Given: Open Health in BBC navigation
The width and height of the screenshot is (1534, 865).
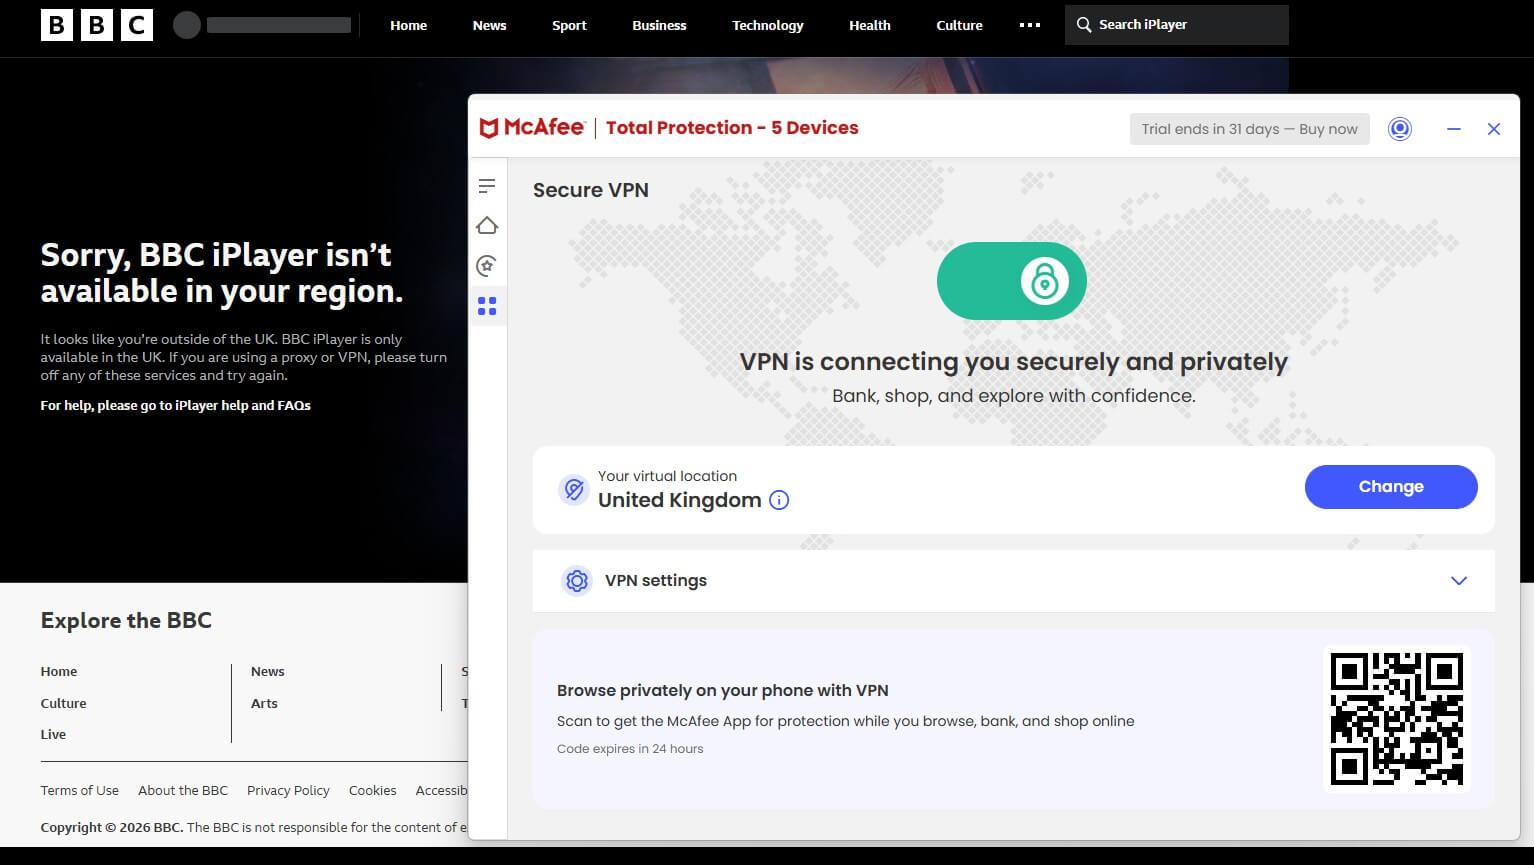Looking at the screenshot, I should (870, 25).
